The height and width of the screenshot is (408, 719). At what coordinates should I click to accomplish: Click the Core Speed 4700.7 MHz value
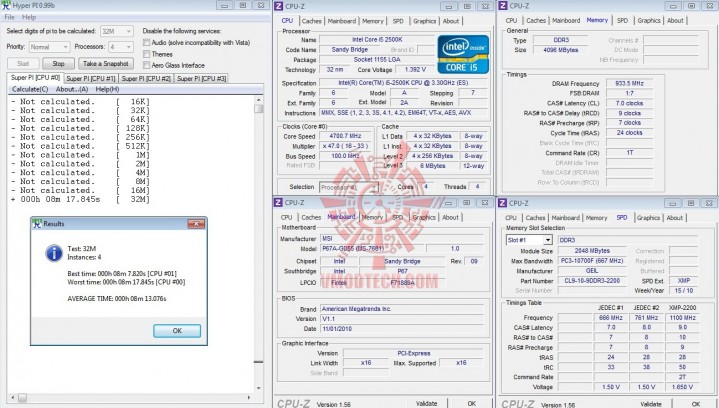[x=345, y=136]
